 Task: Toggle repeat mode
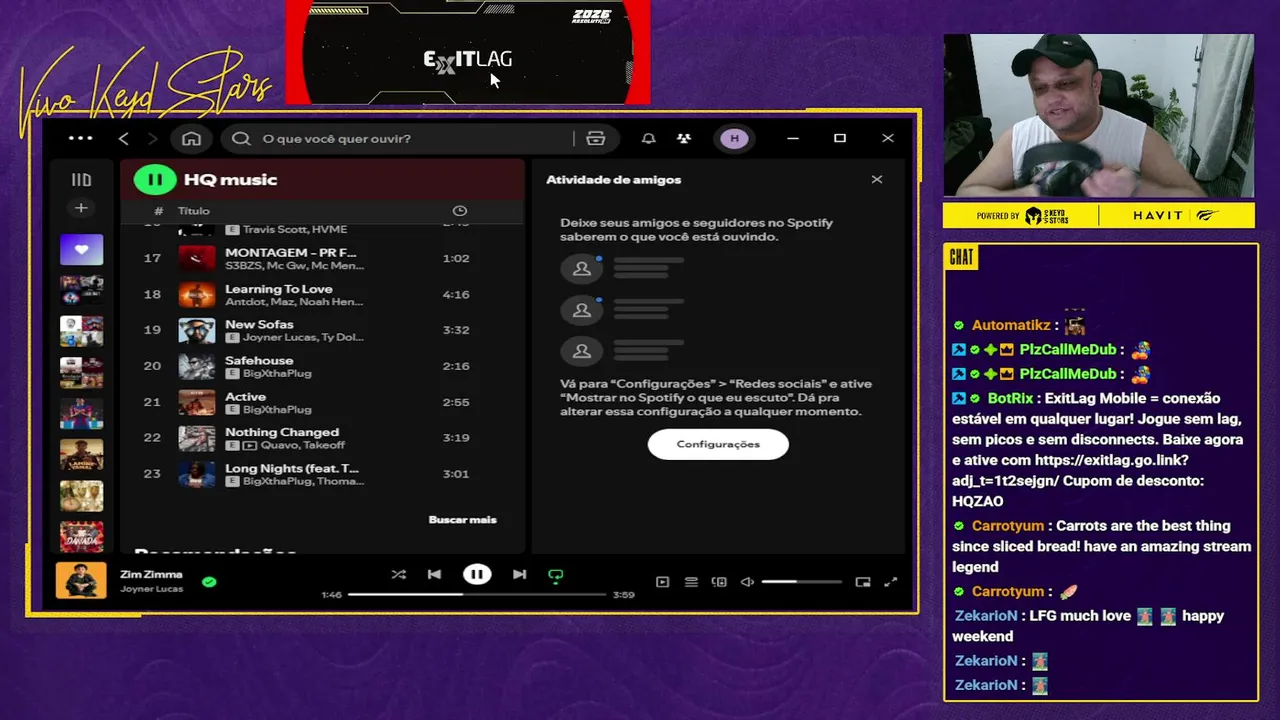pos(556,575)
